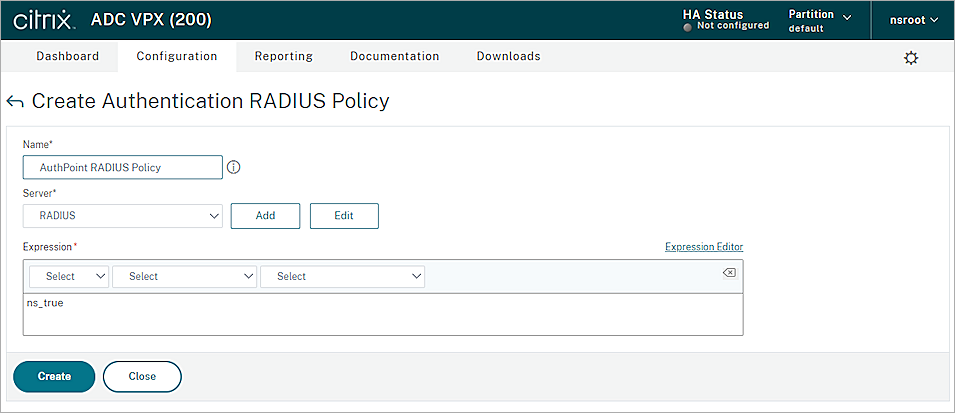This screenshot has height=413, width=955.
Task: Expand the second expression Select dropdown
Action: coord(185,276)
